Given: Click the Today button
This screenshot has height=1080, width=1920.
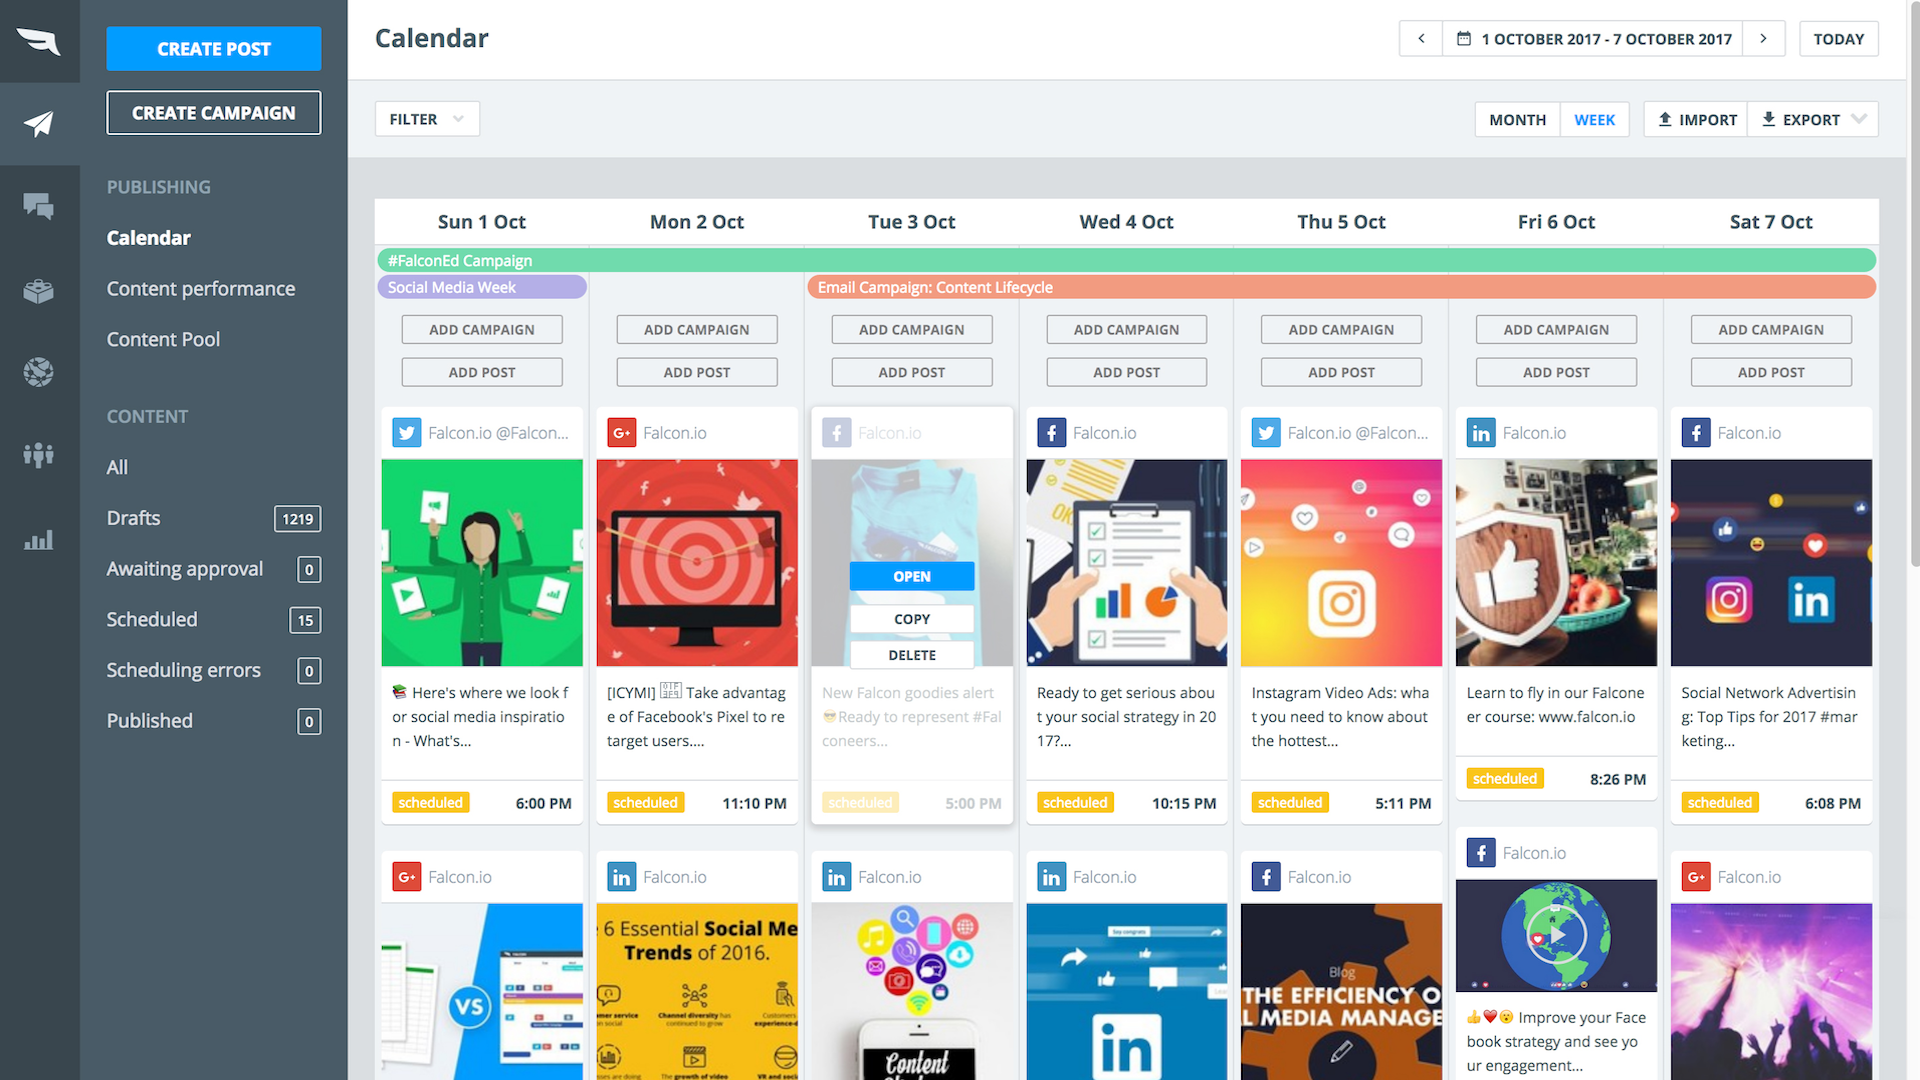Looking at the screenshot, I should pos(1839,39).
